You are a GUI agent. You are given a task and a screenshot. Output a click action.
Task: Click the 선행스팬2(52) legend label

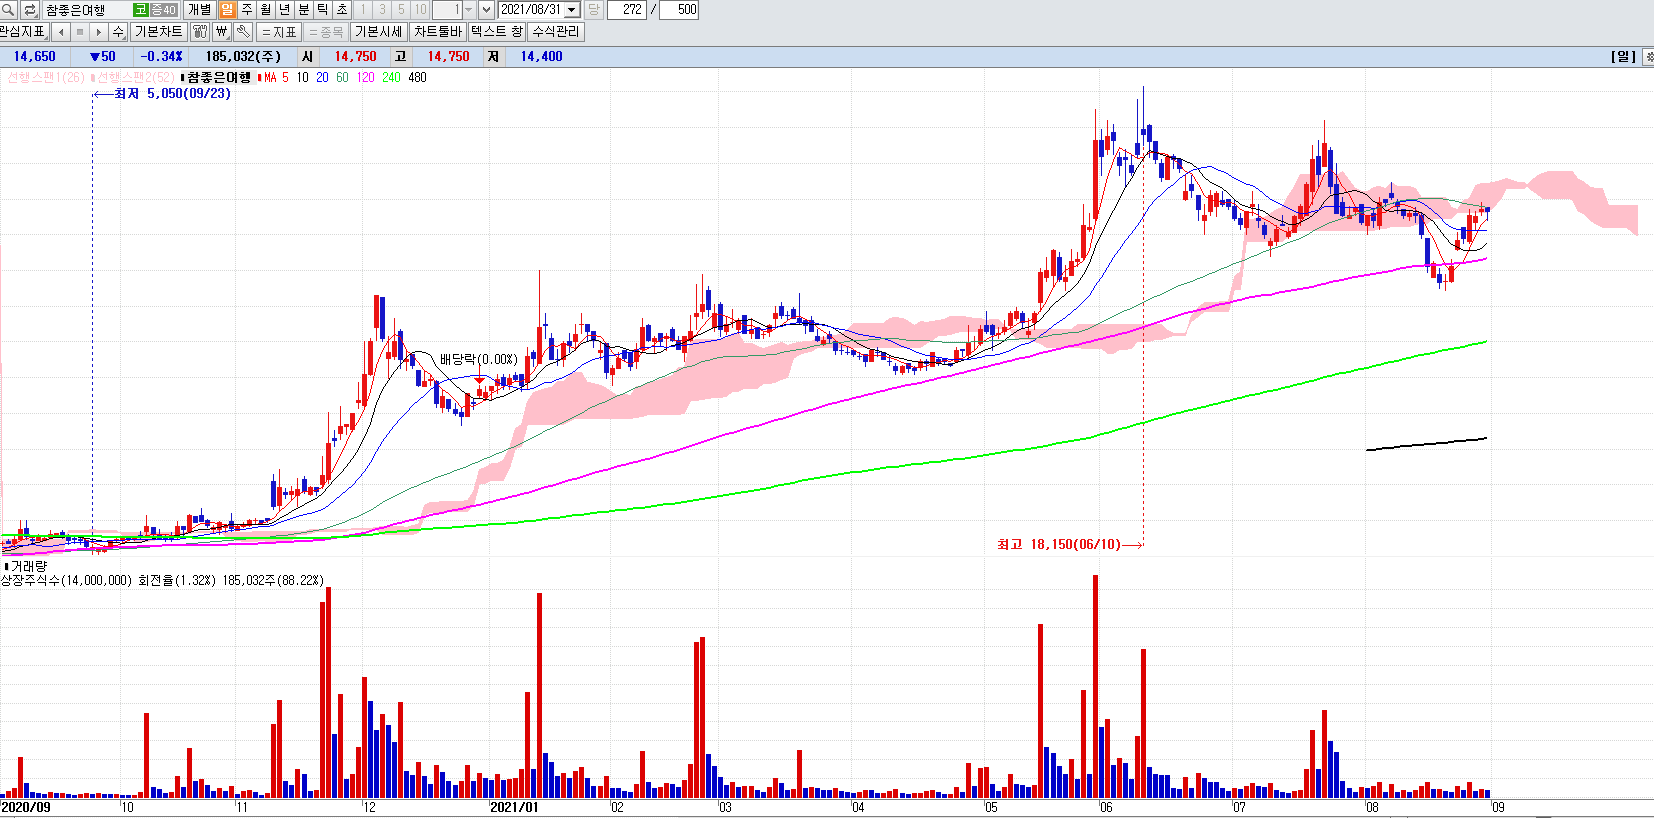click(x=133, y=77)
